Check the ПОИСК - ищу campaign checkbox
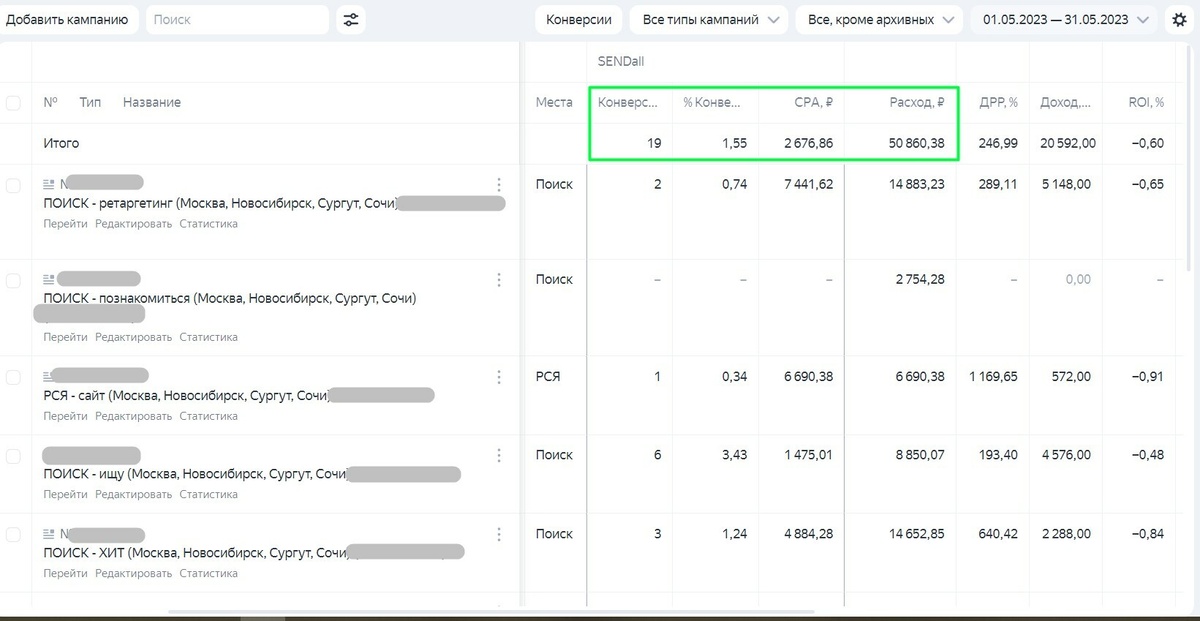1200x621 pixels. (13, 456)
